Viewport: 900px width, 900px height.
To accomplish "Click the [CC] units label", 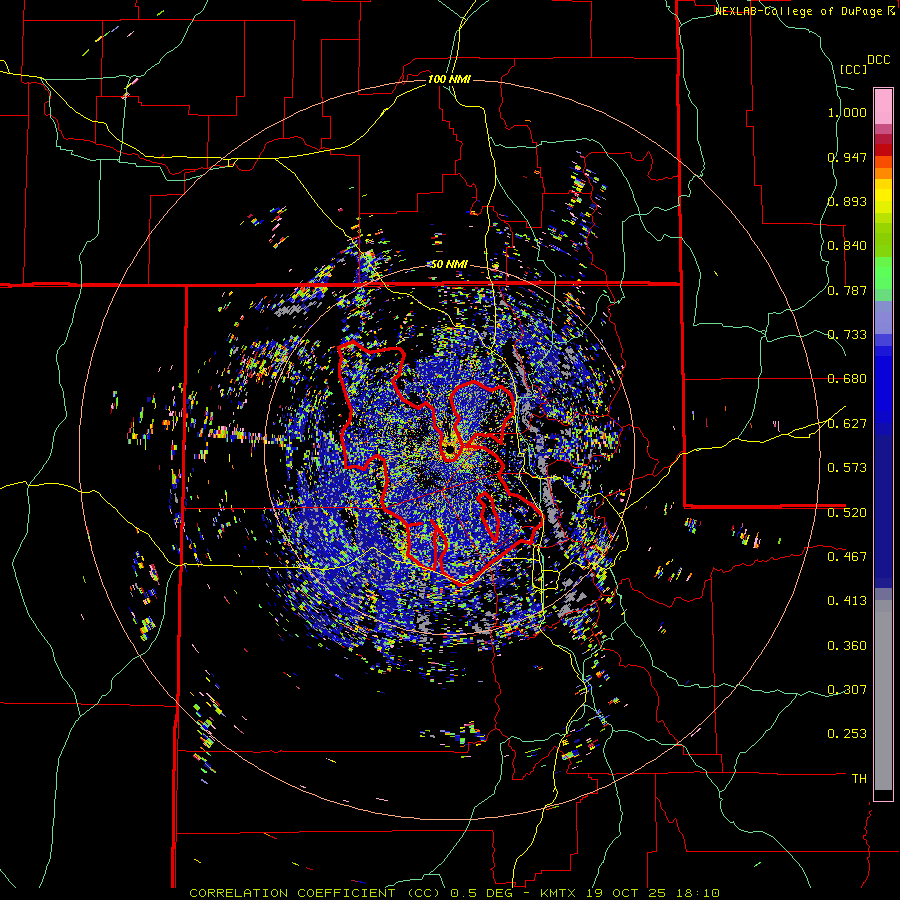I will [x=853, y=69].
